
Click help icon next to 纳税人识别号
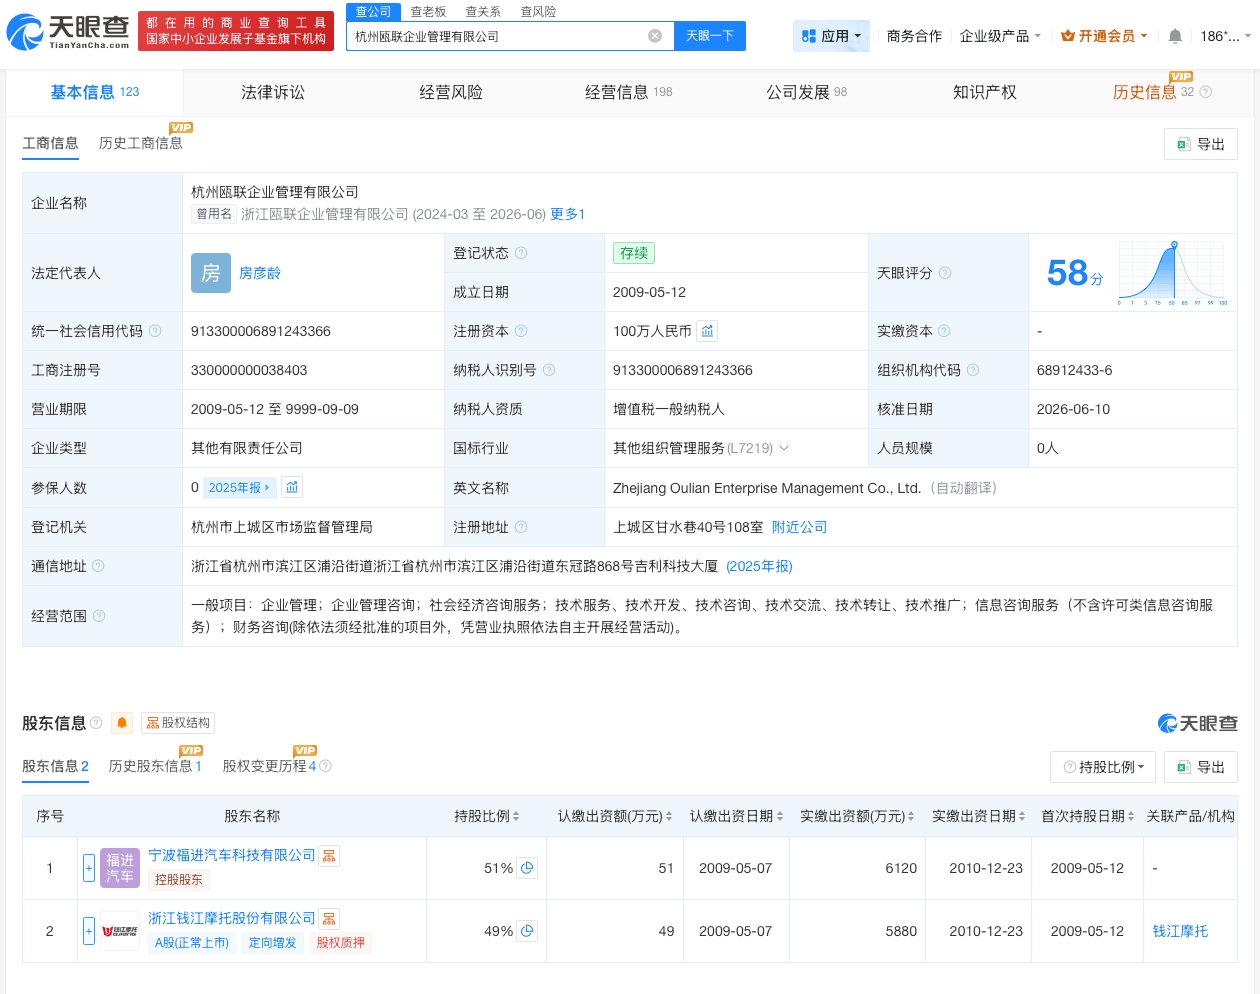[x=549, y=370]
